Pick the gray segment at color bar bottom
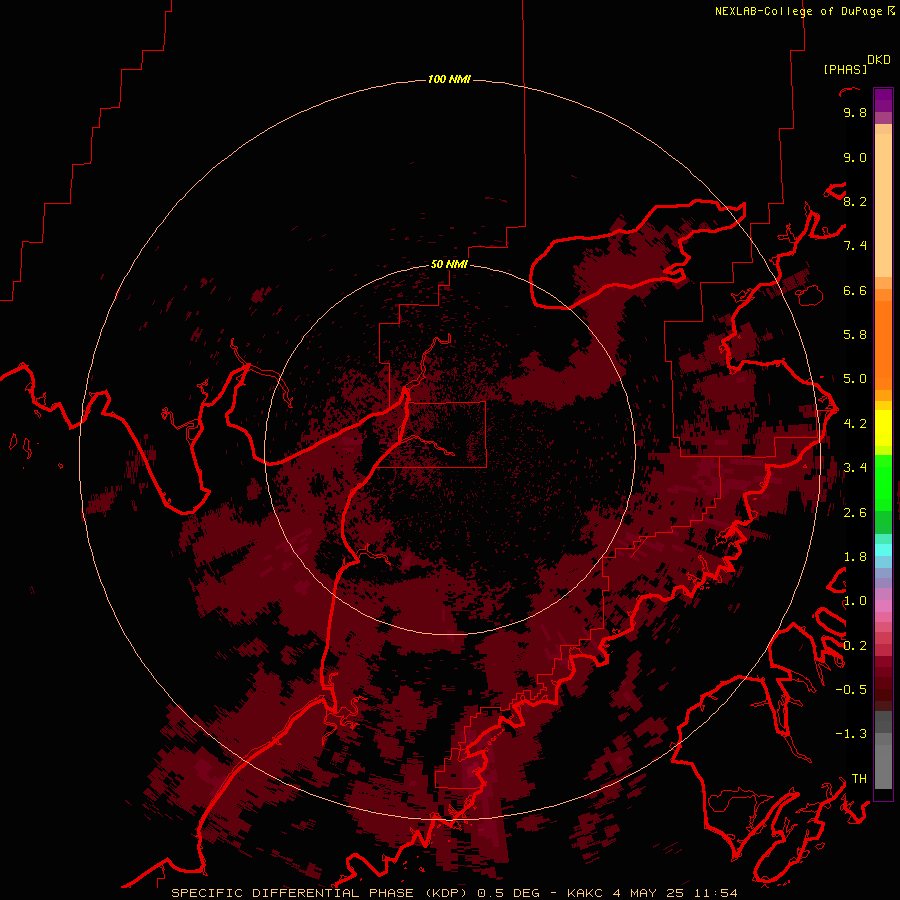 (x=883, y=766)
